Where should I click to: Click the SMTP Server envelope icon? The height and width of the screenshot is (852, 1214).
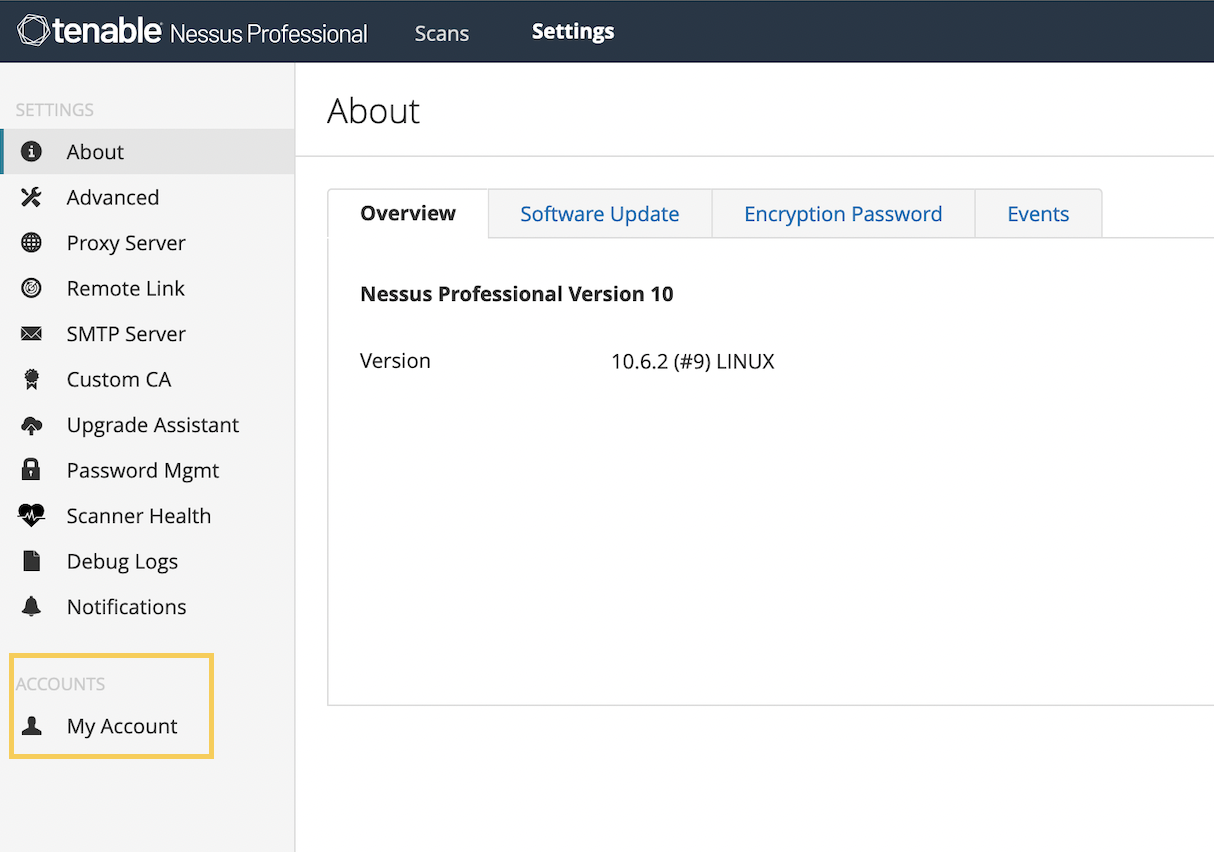pos(31,334)
